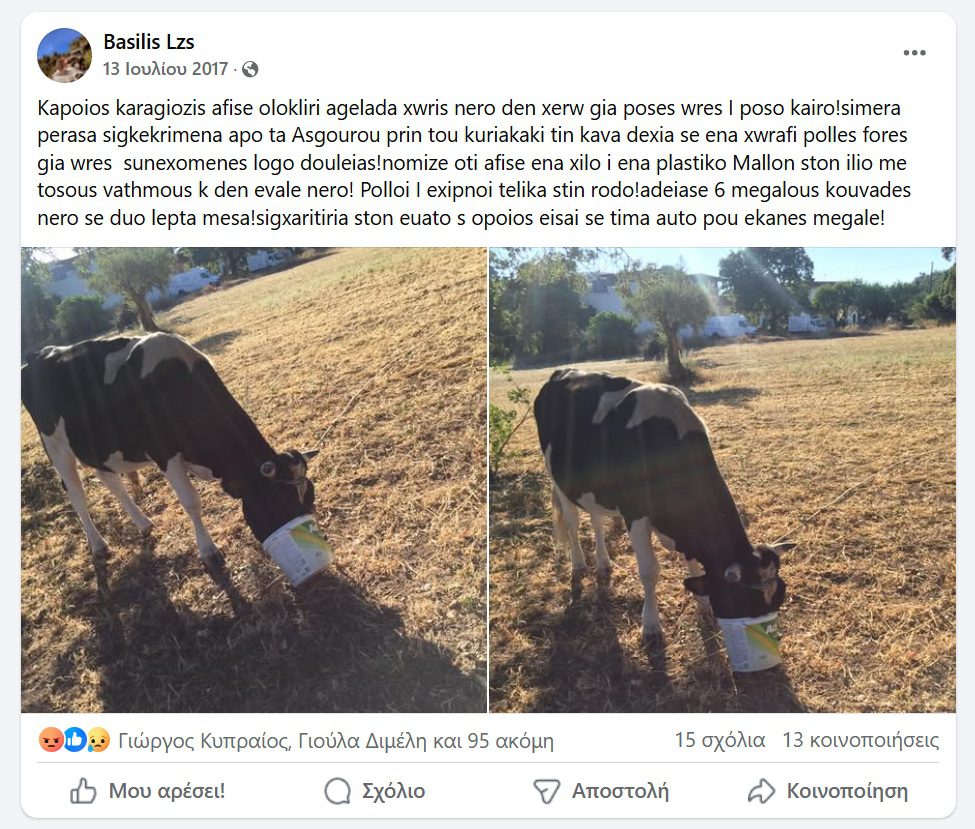The image size is (975, 829).
Task: Click the Αποστολή send icon
Action: click(547, 791)
